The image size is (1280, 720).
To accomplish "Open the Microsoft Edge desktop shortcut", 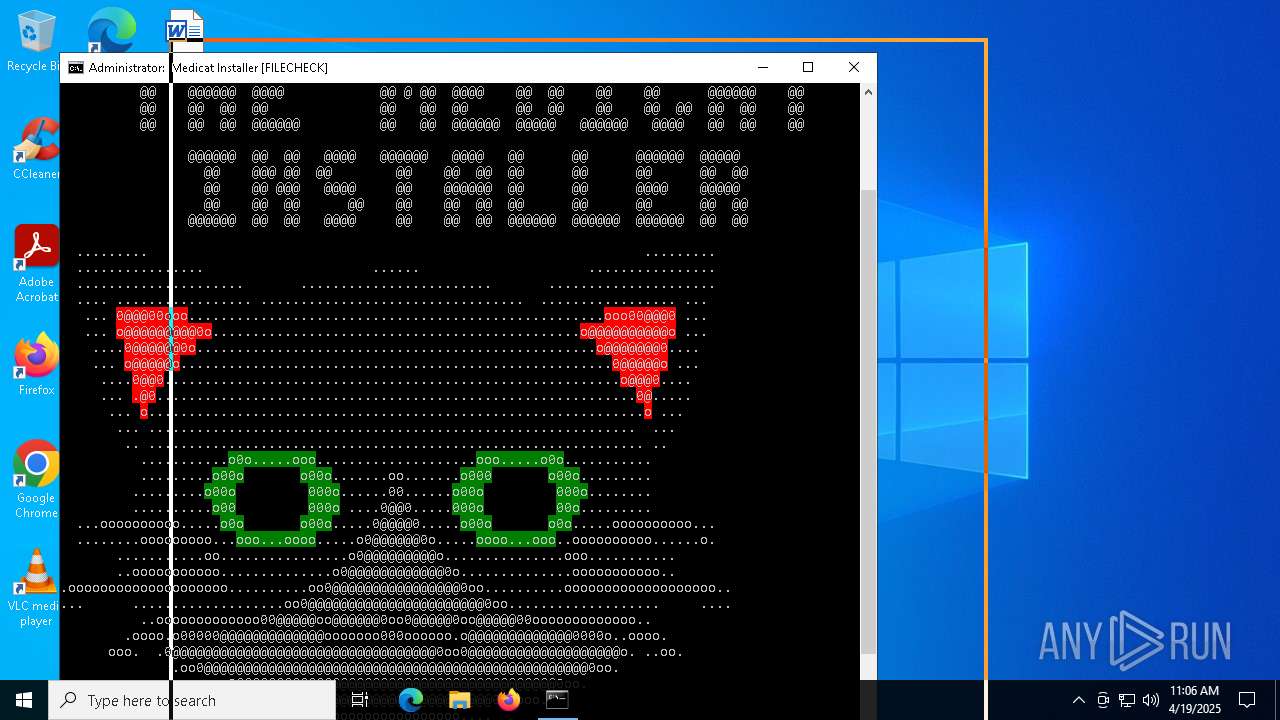I will pyautogui.click(x=110, y=29).
